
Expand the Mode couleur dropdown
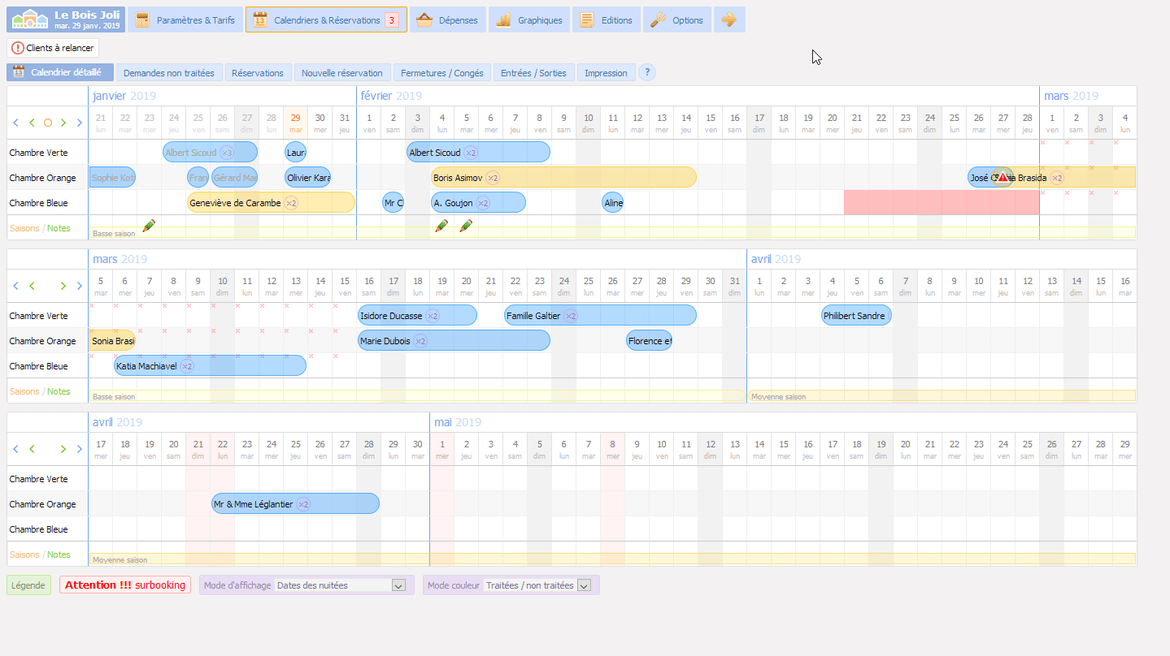584,586
